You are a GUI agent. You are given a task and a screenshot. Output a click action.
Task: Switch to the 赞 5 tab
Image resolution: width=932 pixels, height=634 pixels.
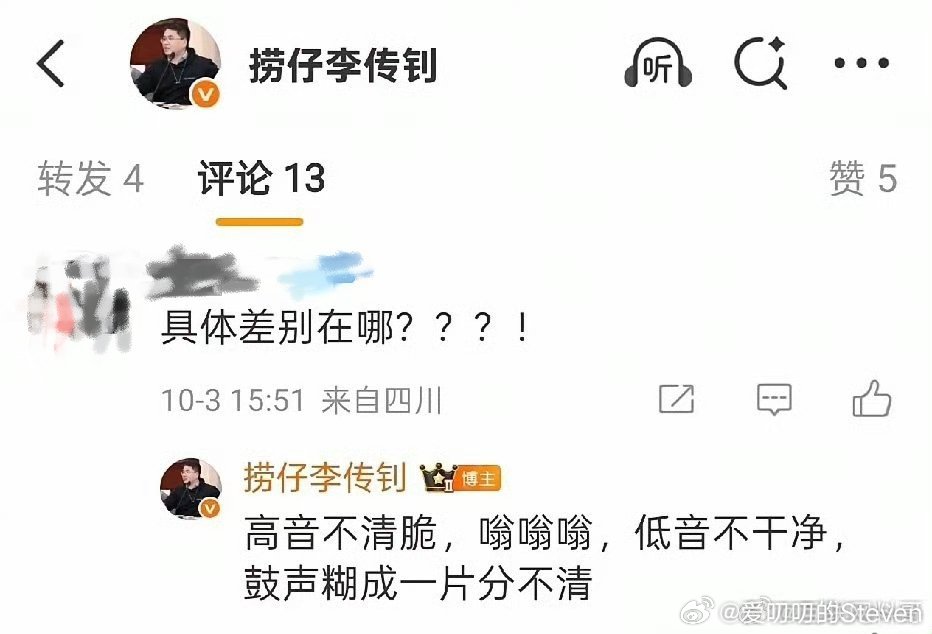(862, 178)
